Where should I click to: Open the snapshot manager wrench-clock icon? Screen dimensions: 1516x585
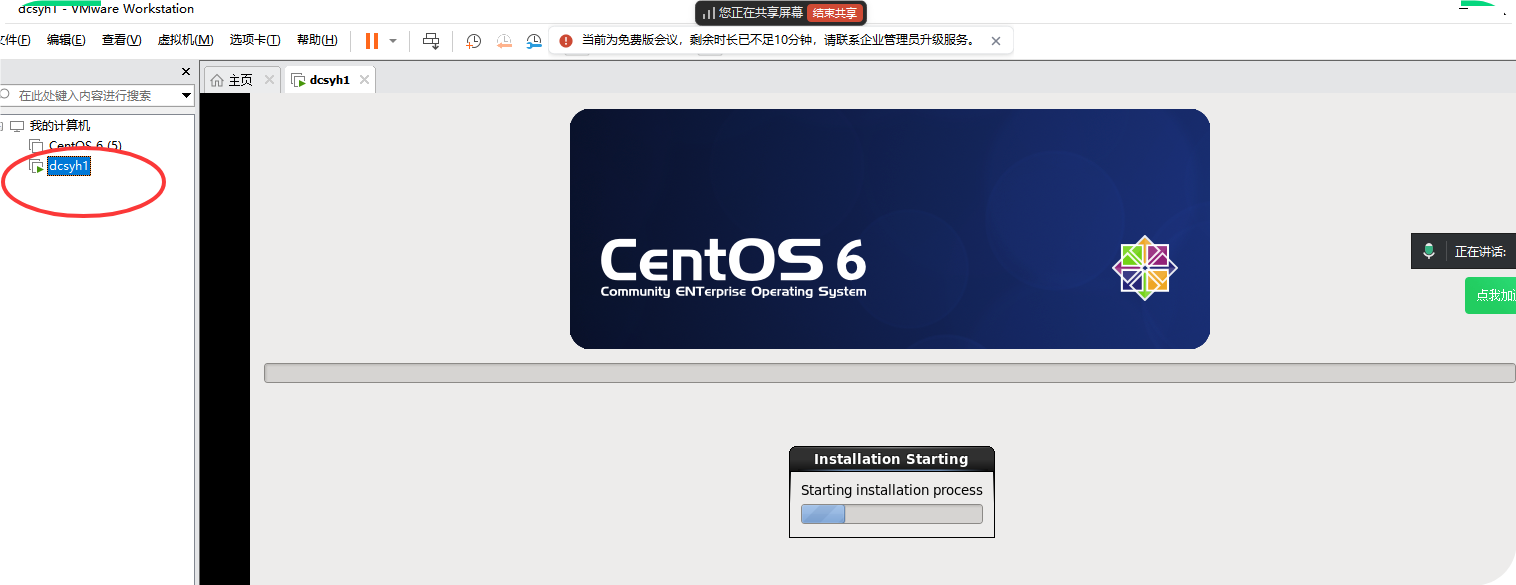click(x=534, y=41)
